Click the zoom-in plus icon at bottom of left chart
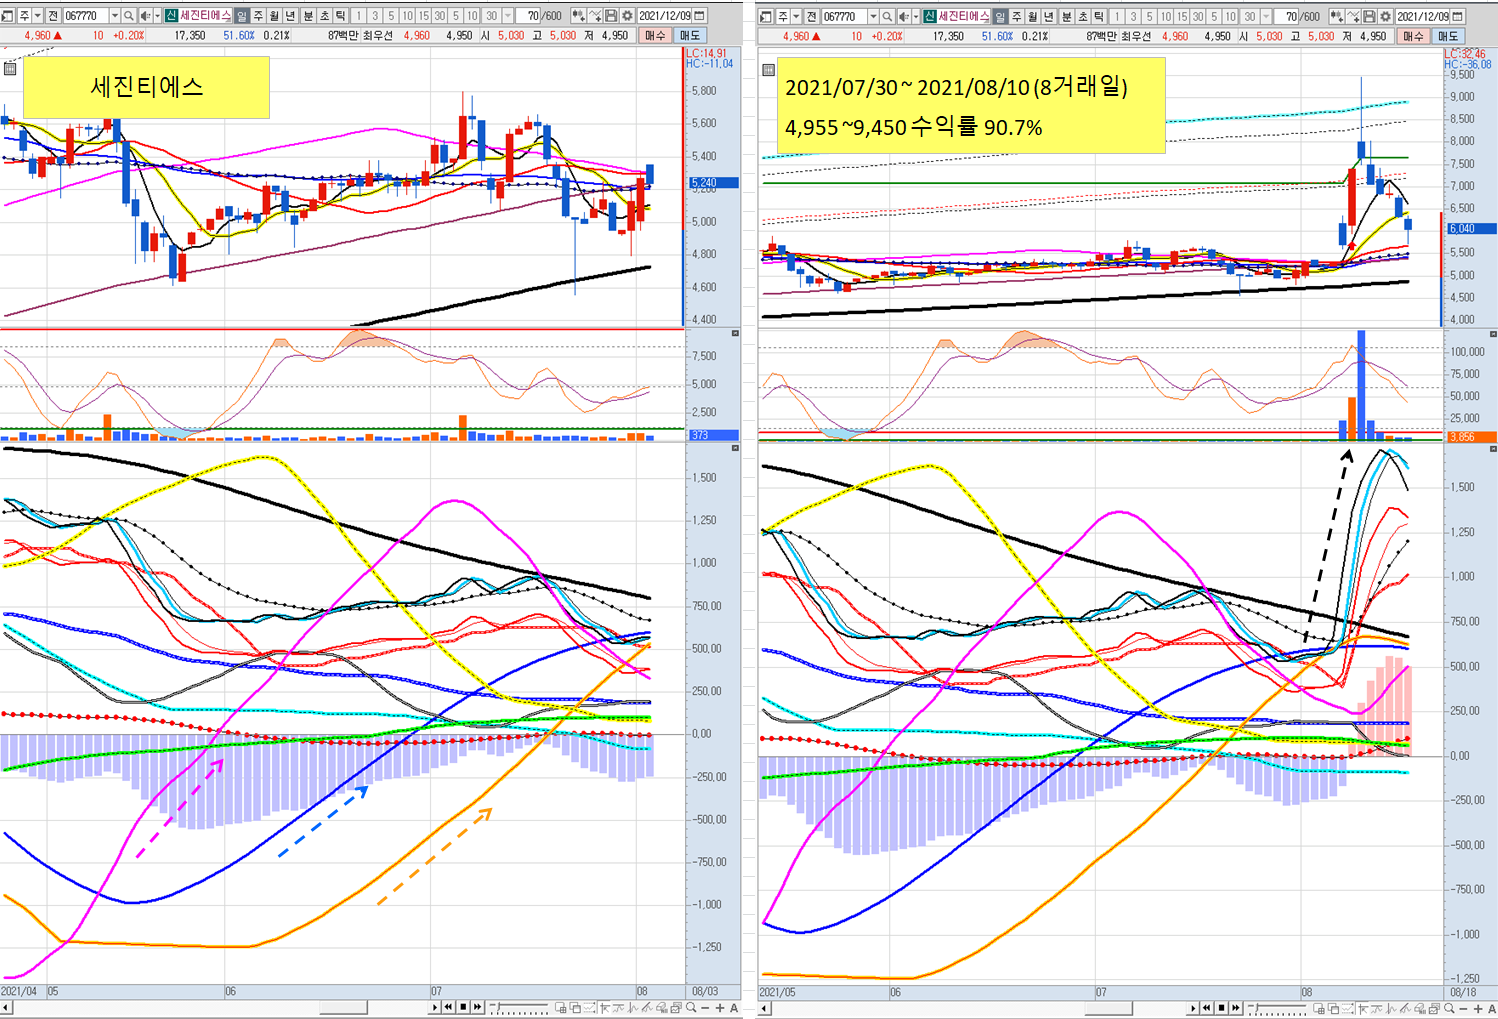Image resolution: width=1498 pixels, height=1019 pixels. pos(719,1008)
